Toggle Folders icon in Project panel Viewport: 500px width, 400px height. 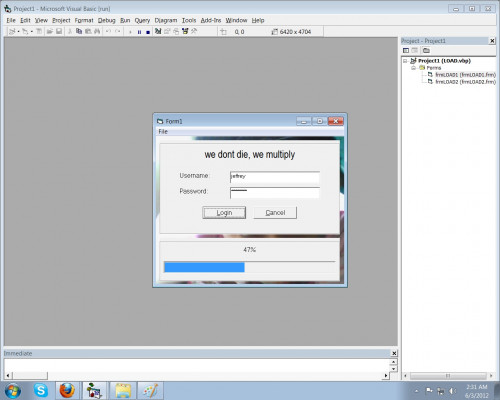coord(426,50)
